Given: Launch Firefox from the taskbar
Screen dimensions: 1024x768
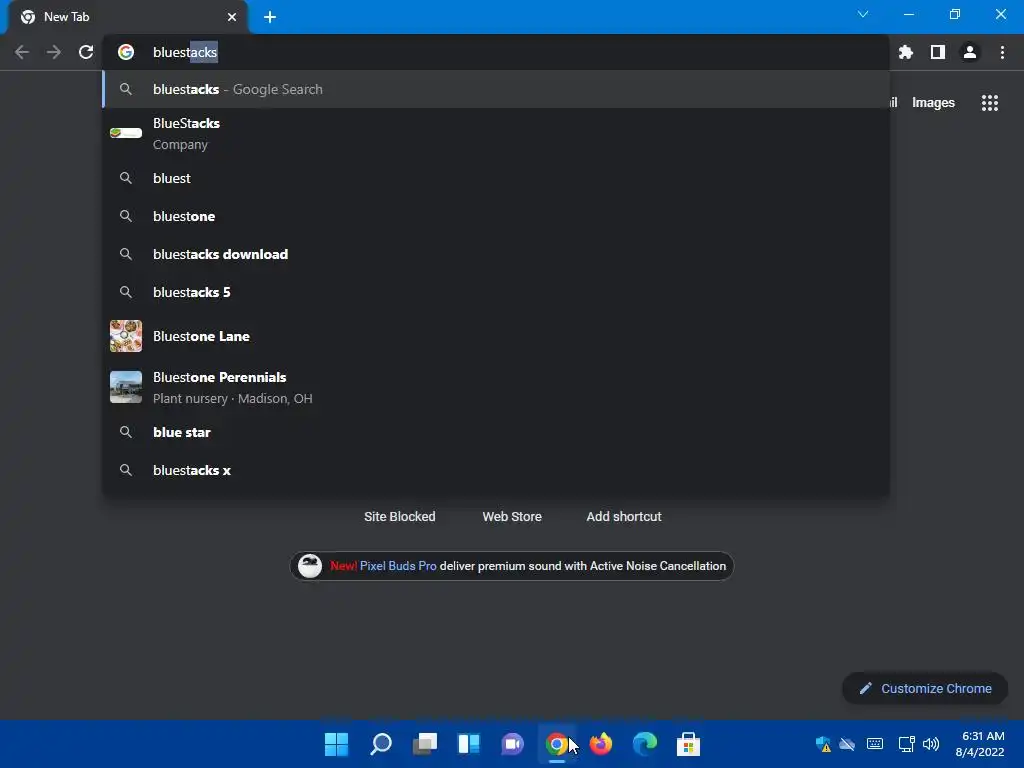Looking at the screenshot, I should (601, 744).
